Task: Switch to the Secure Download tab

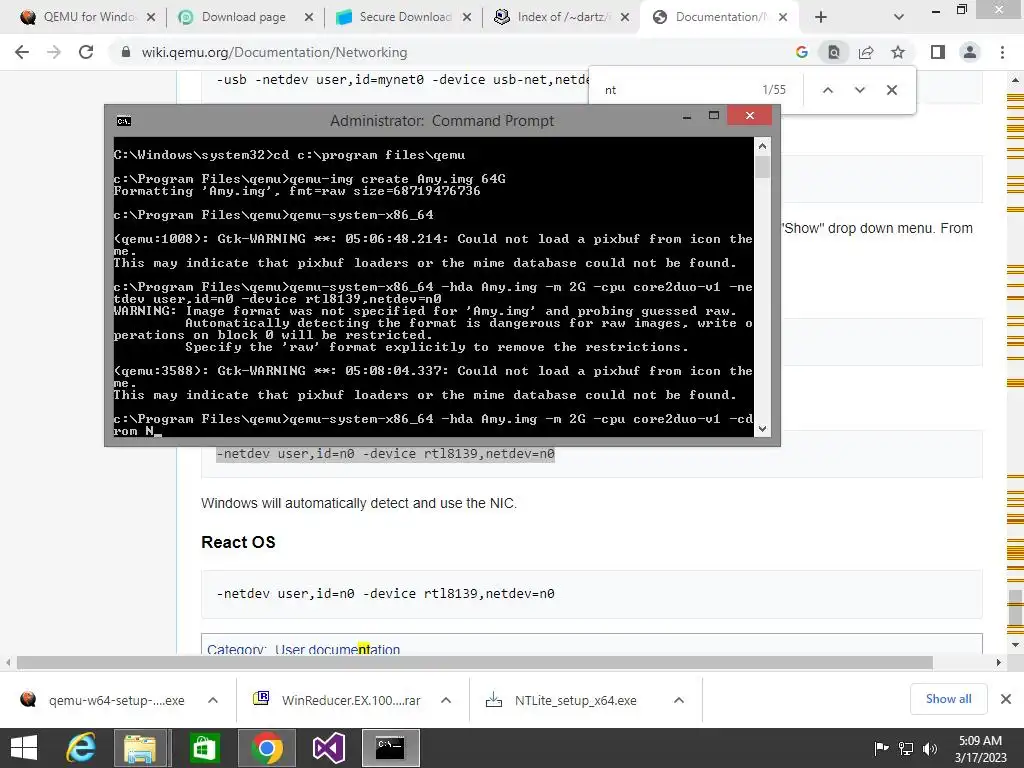Action: [x=402, y=17]
